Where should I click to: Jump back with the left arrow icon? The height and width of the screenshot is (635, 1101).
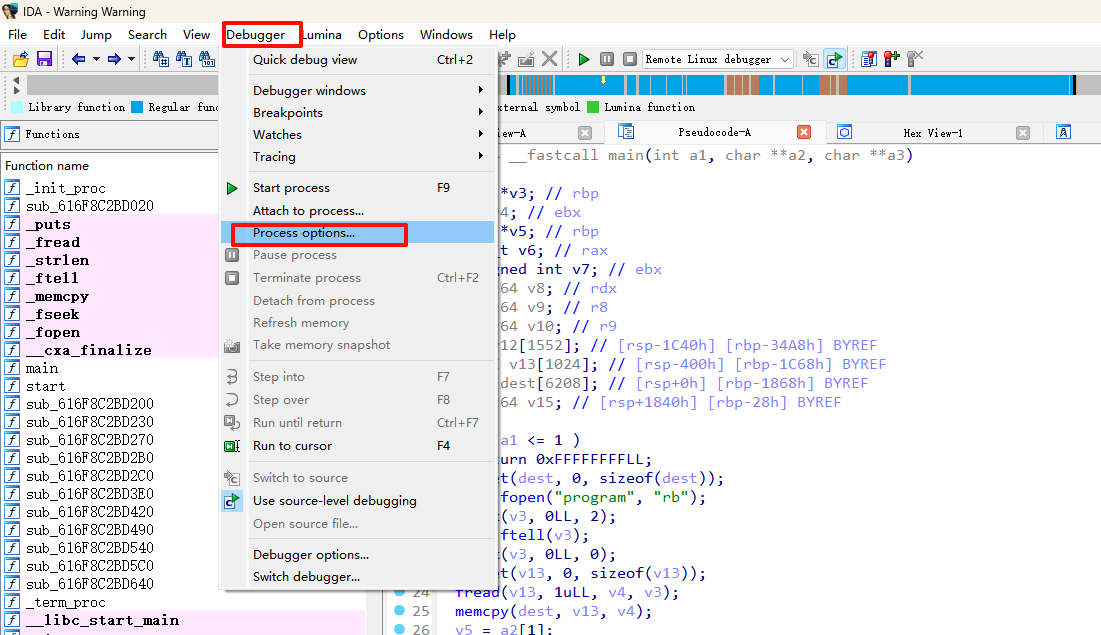click(79, 59)
